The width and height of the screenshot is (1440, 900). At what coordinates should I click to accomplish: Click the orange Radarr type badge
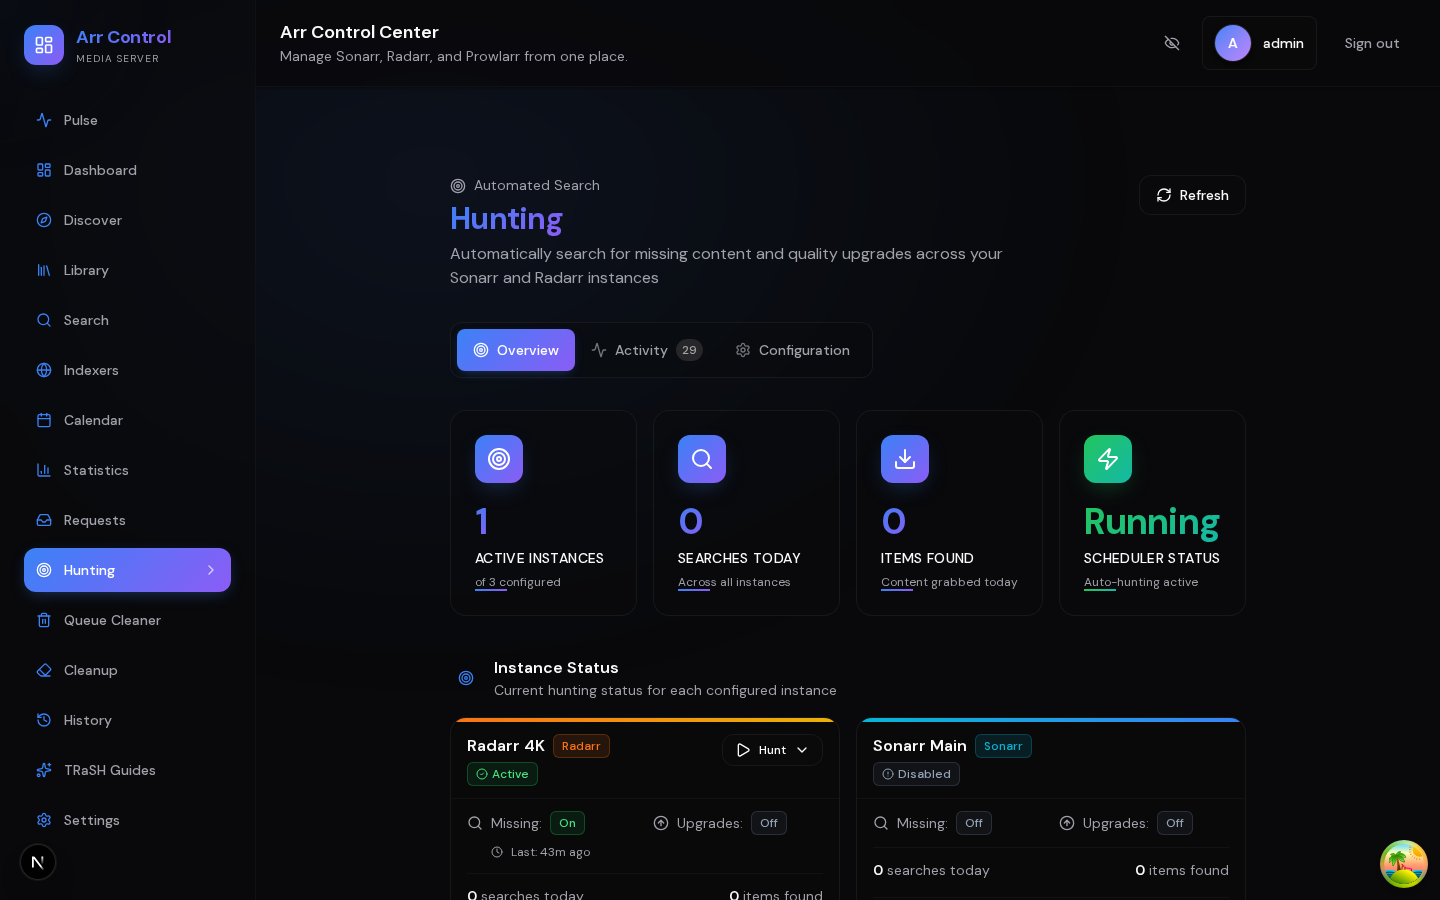click(581, 746)
